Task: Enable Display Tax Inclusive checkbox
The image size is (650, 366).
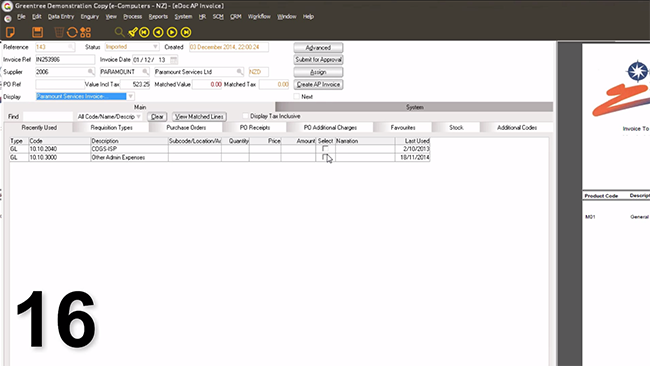Action: tap(245, 116)
